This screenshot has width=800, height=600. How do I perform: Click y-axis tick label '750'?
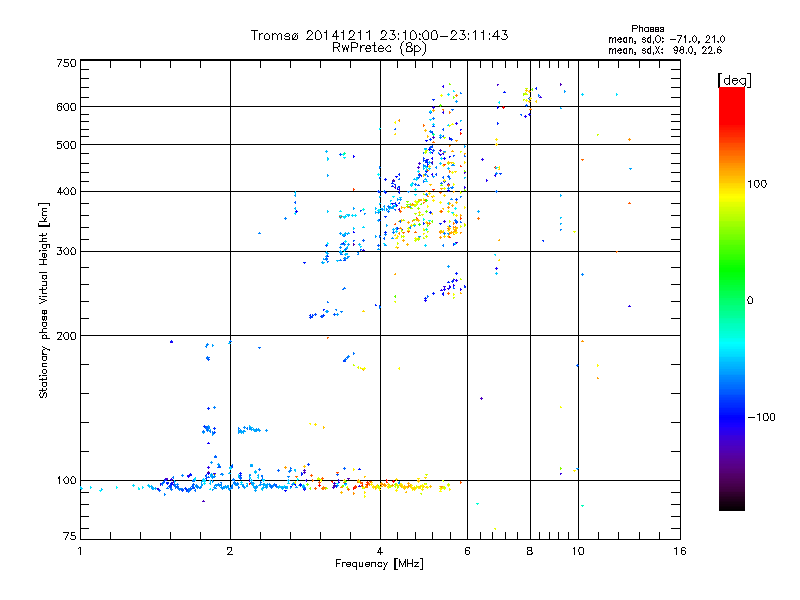(x=66, y=63)
